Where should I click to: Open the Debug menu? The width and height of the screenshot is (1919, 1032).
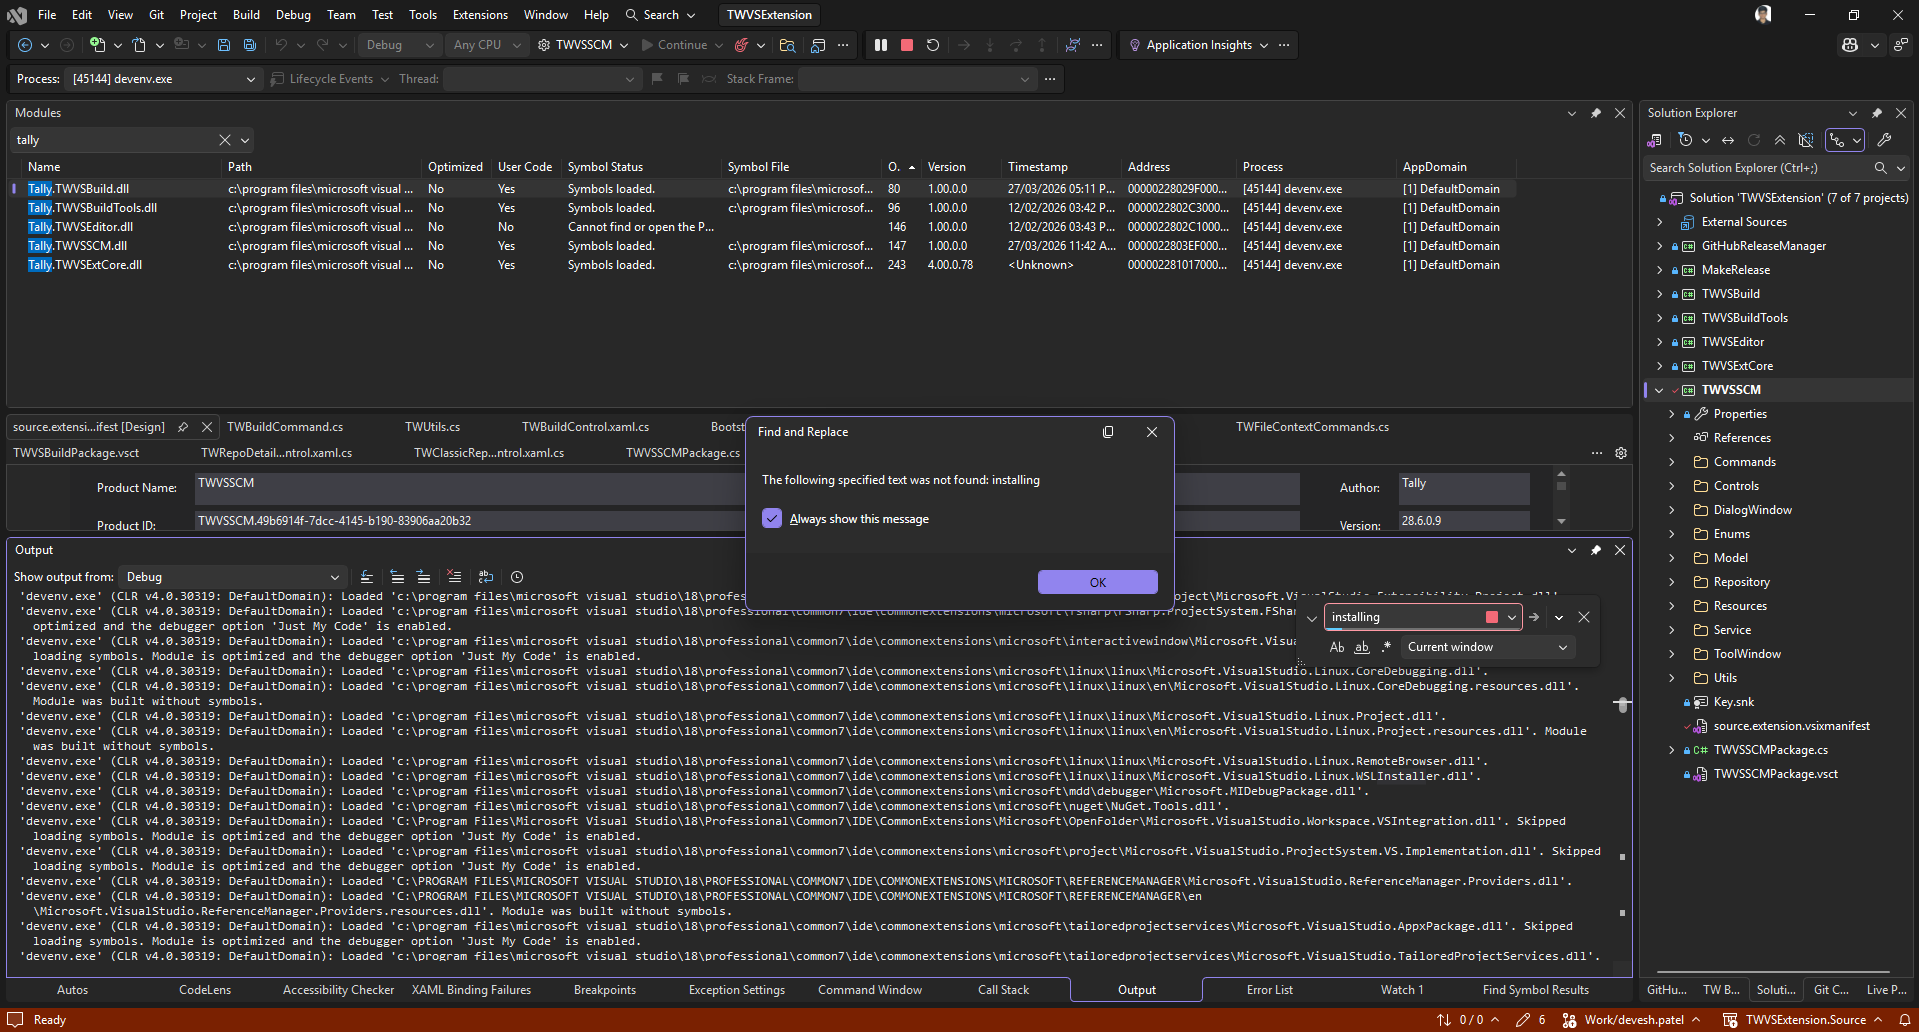(293, 15)
